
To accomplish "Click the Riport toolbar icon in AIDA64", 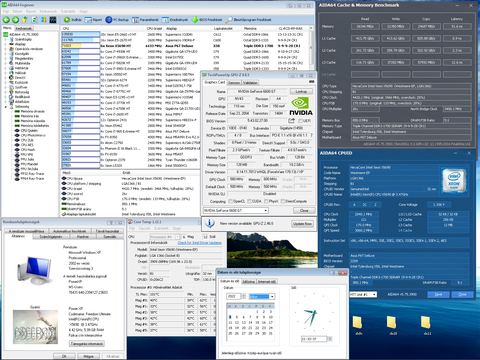I will [x=88, y=20].
